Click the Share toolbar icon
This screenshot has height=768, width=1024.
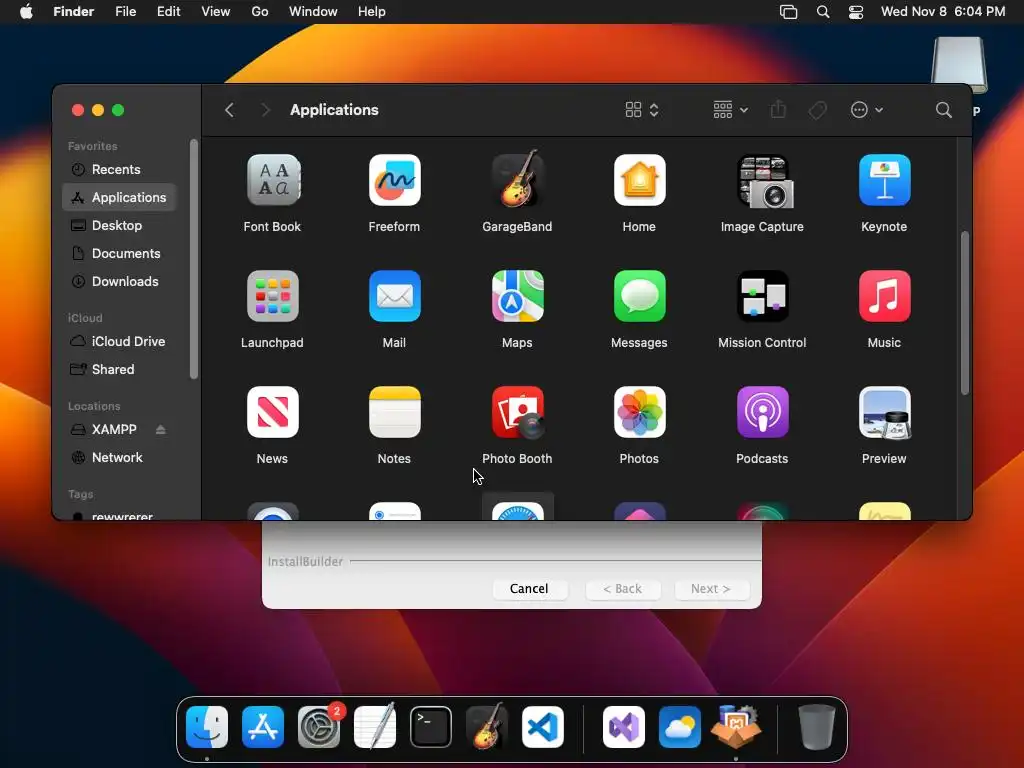(777, 109)
